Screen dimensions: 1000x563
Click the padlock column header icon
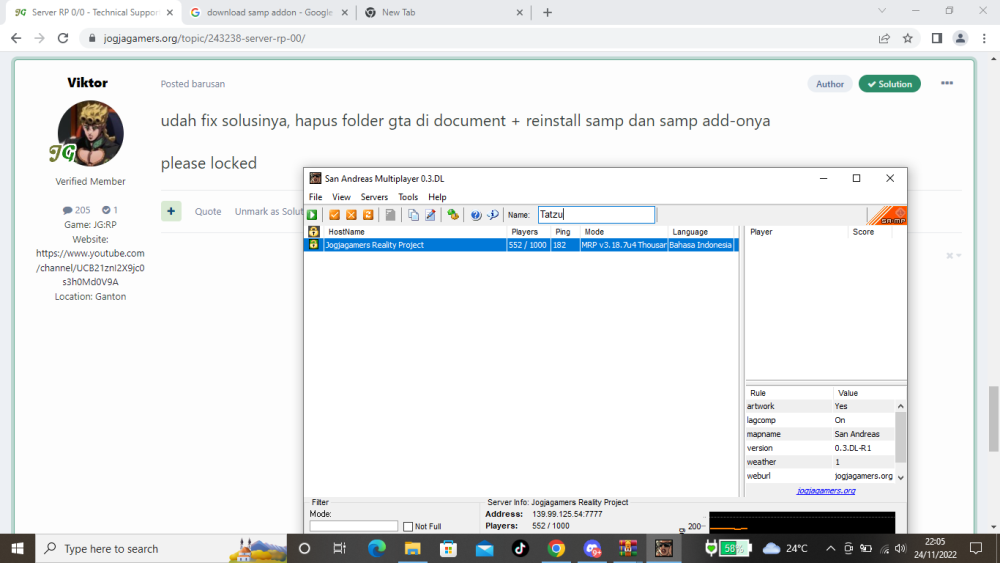314,231
